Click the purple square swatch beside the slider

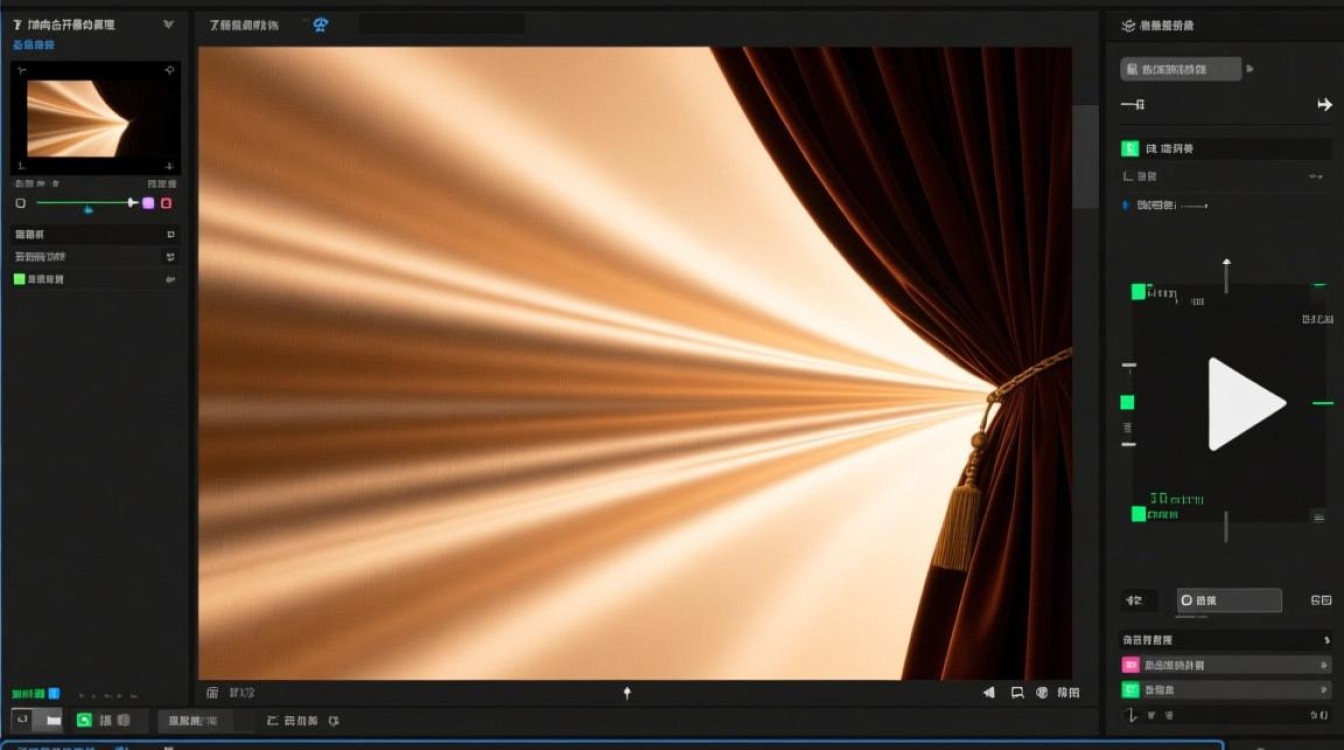[148, 203]
